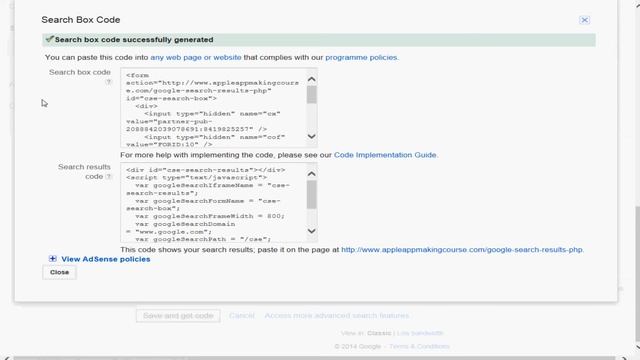Click the page's vertical scrollbar thumb on right edge
The width and height of the screenshot is (640, 360).
637,273
